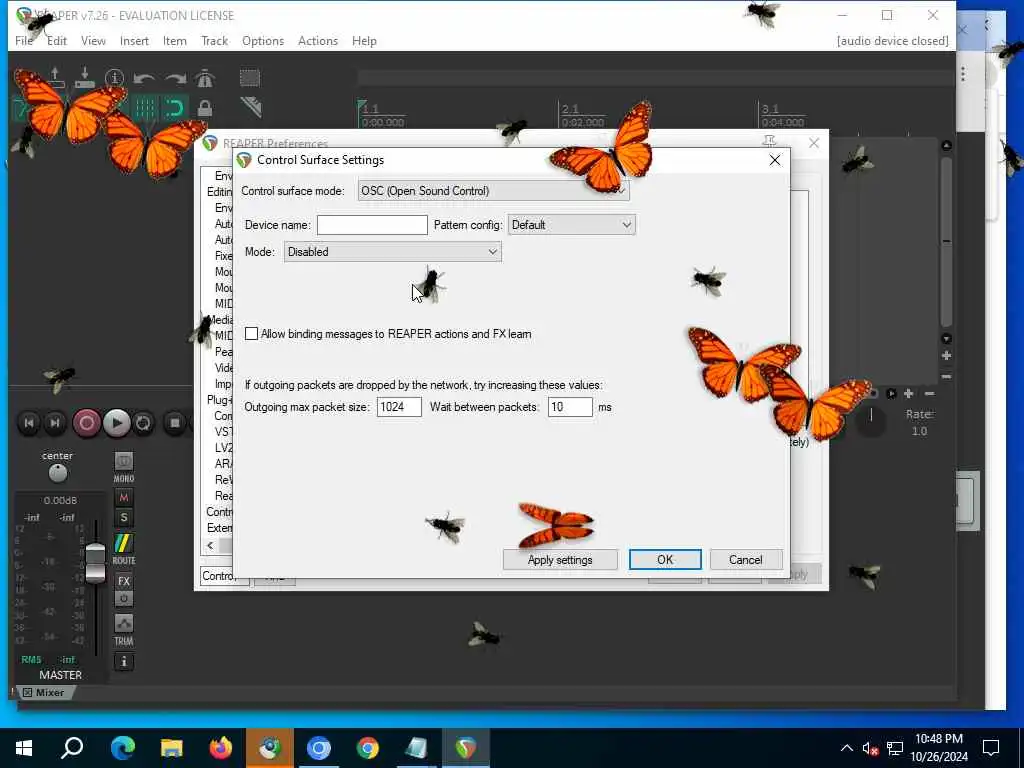1024x768 pixels.
Task: Toggle the locking padlock icon
Action: 205,108
